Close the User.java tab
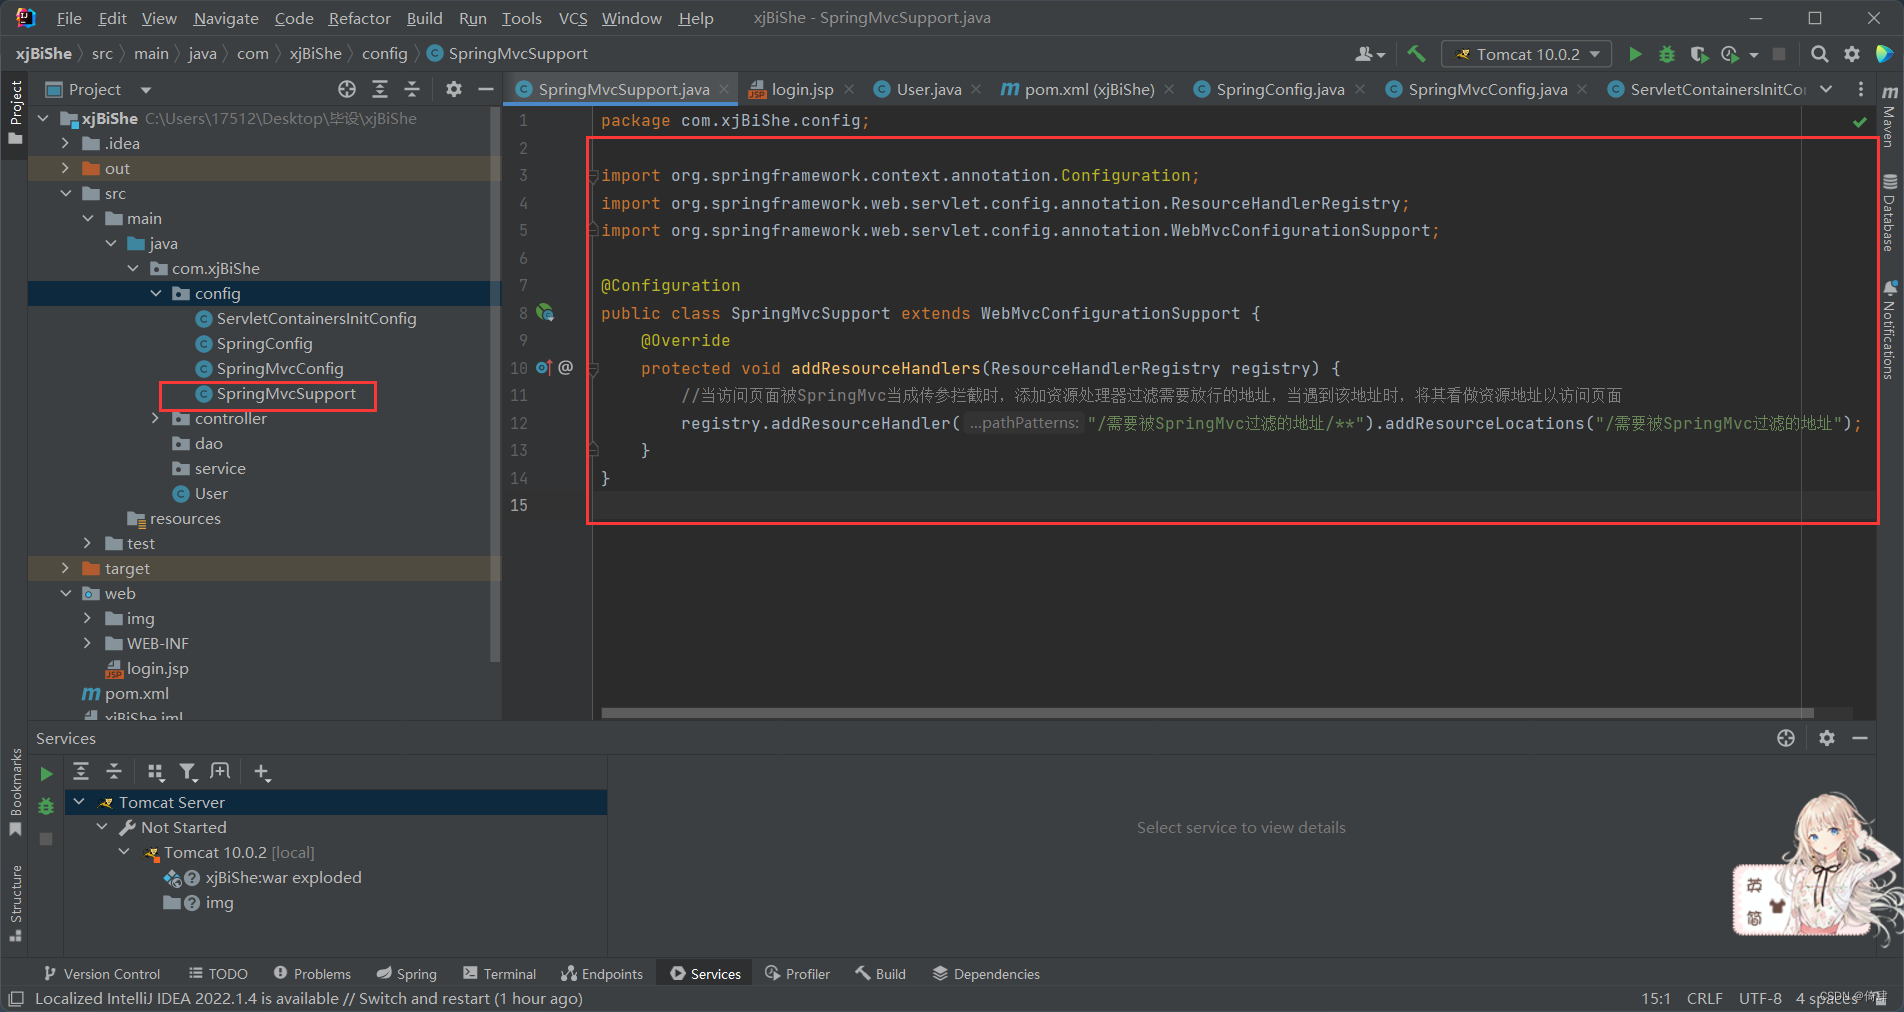This screenshot has height=1012, width=1904. tap(976, 89)
